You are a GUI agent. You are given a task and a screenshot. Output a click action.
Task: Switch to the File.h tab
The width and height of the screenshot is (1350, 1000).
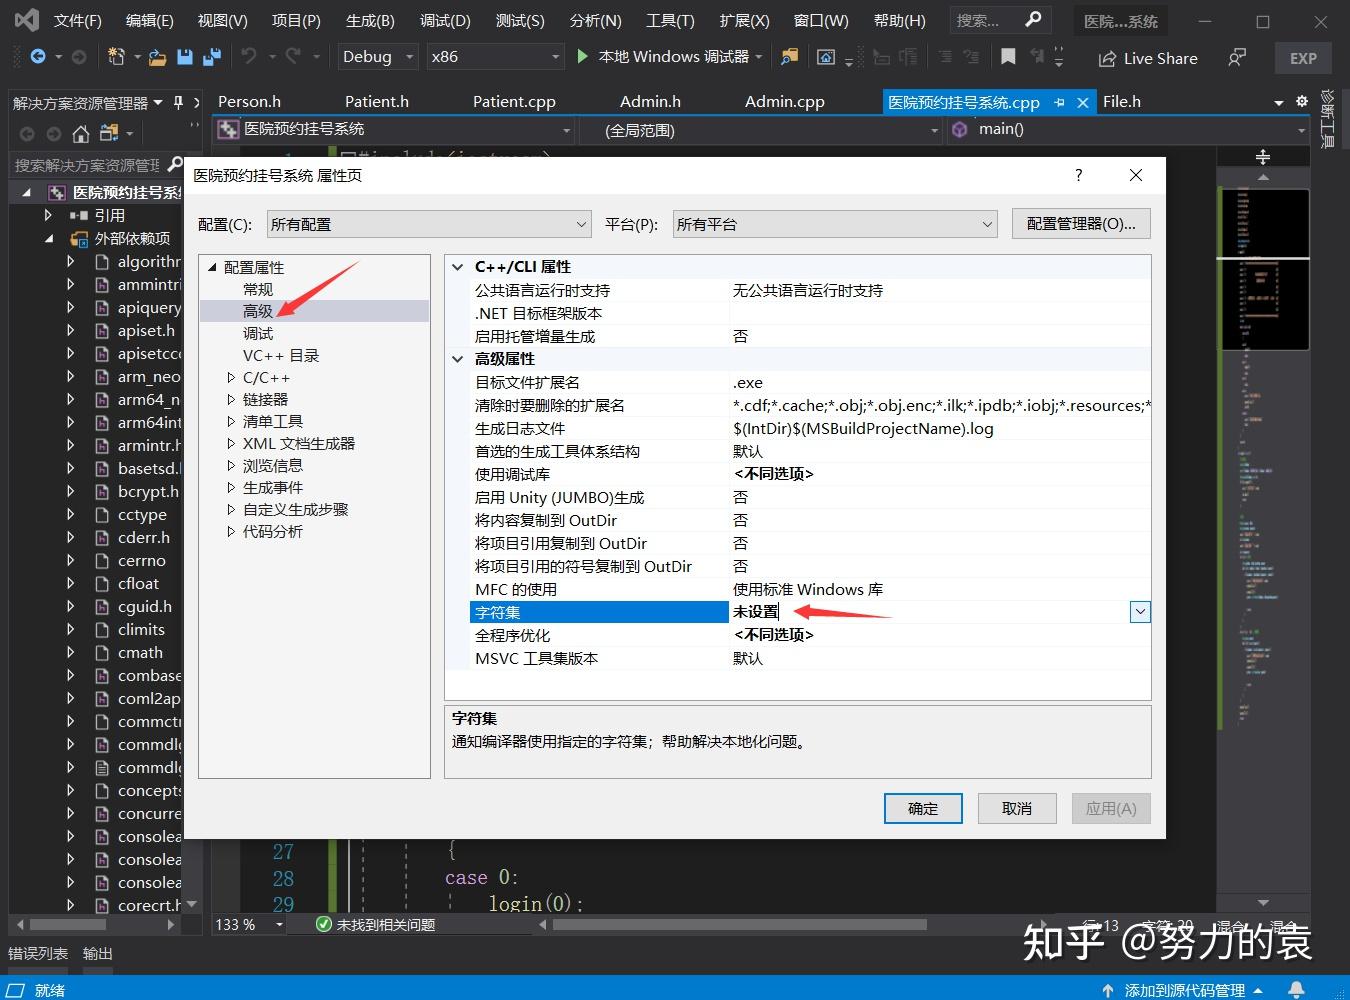pos(1122,102)
